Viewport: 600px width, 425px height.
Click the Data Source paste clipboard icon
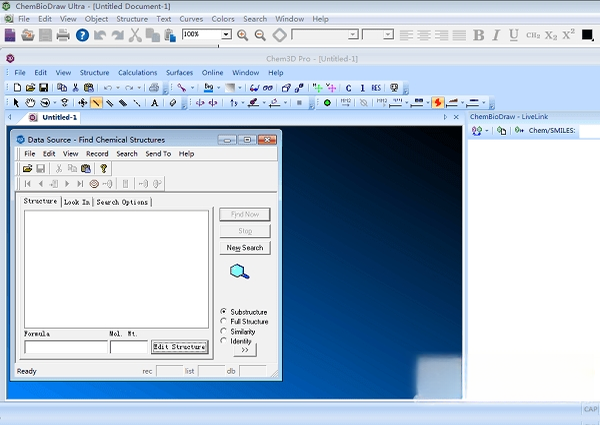86,168
